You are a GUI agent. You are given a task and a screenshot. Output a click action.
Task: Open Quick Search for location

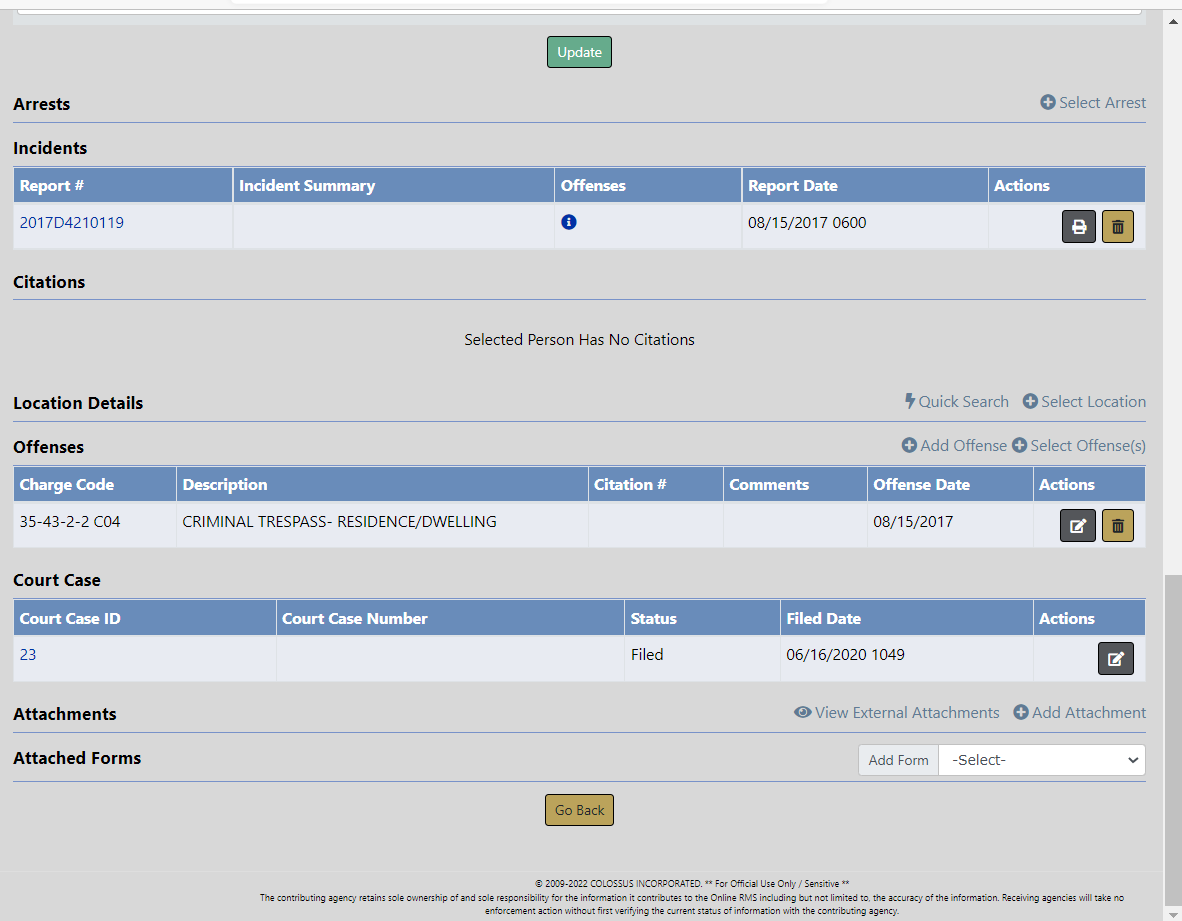[x=957, y=402]
